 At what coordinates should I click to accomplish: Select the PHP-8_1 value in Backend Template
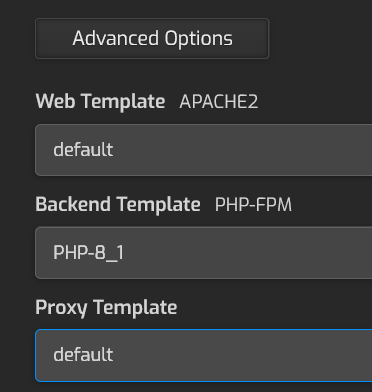click(x=89, y=253)
